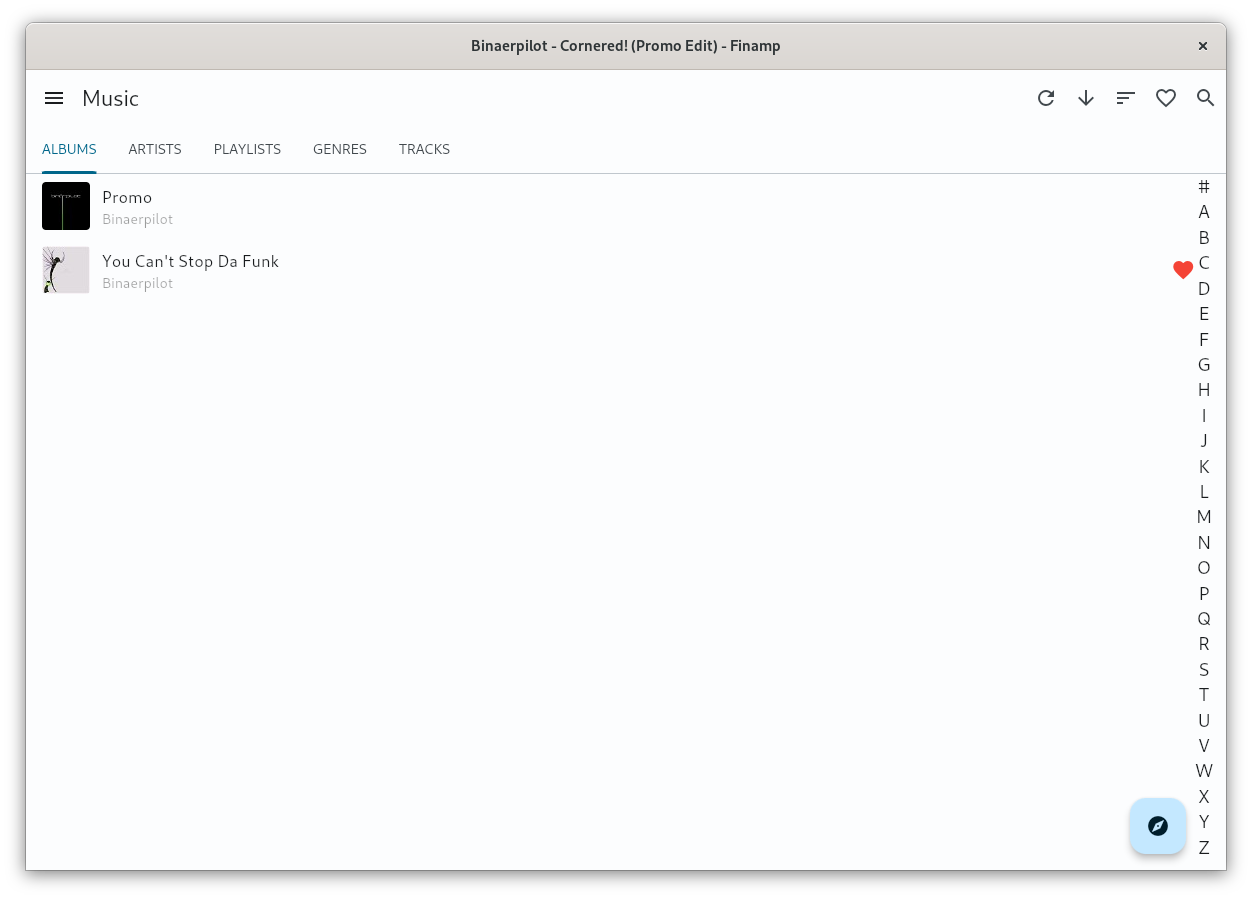Jump to the # section in alphabet scroller
Screen dimensions: 1252x899
1204,186
